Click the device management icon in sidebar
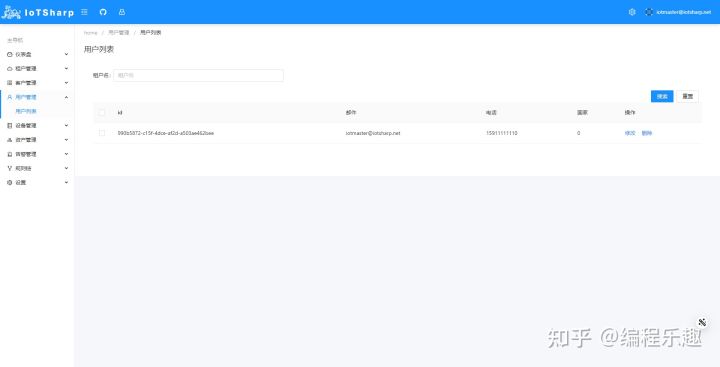The width and height of the screenshot is (720, 367). tap(10, 125)
